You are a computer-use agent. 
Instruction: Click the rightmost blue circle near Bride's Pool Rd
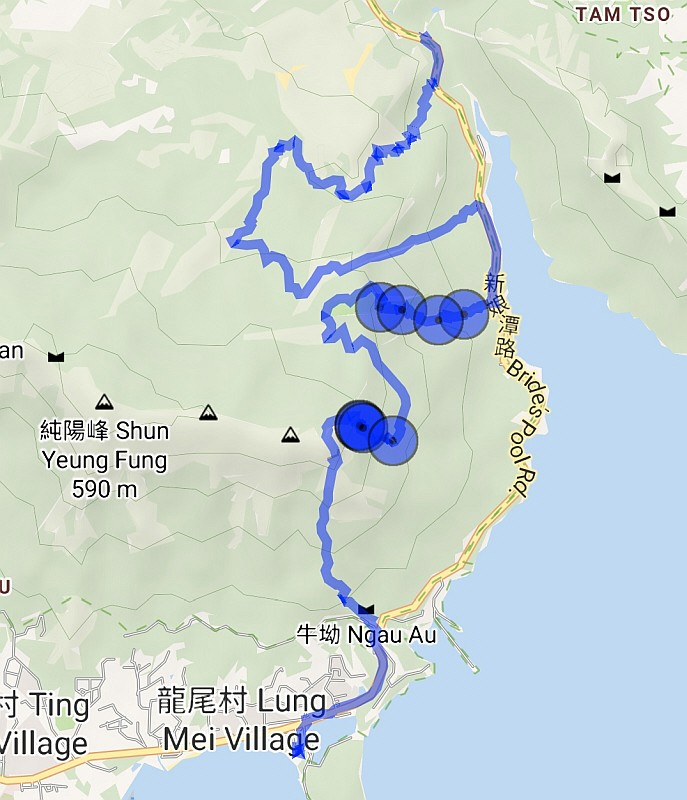[464, 314]
